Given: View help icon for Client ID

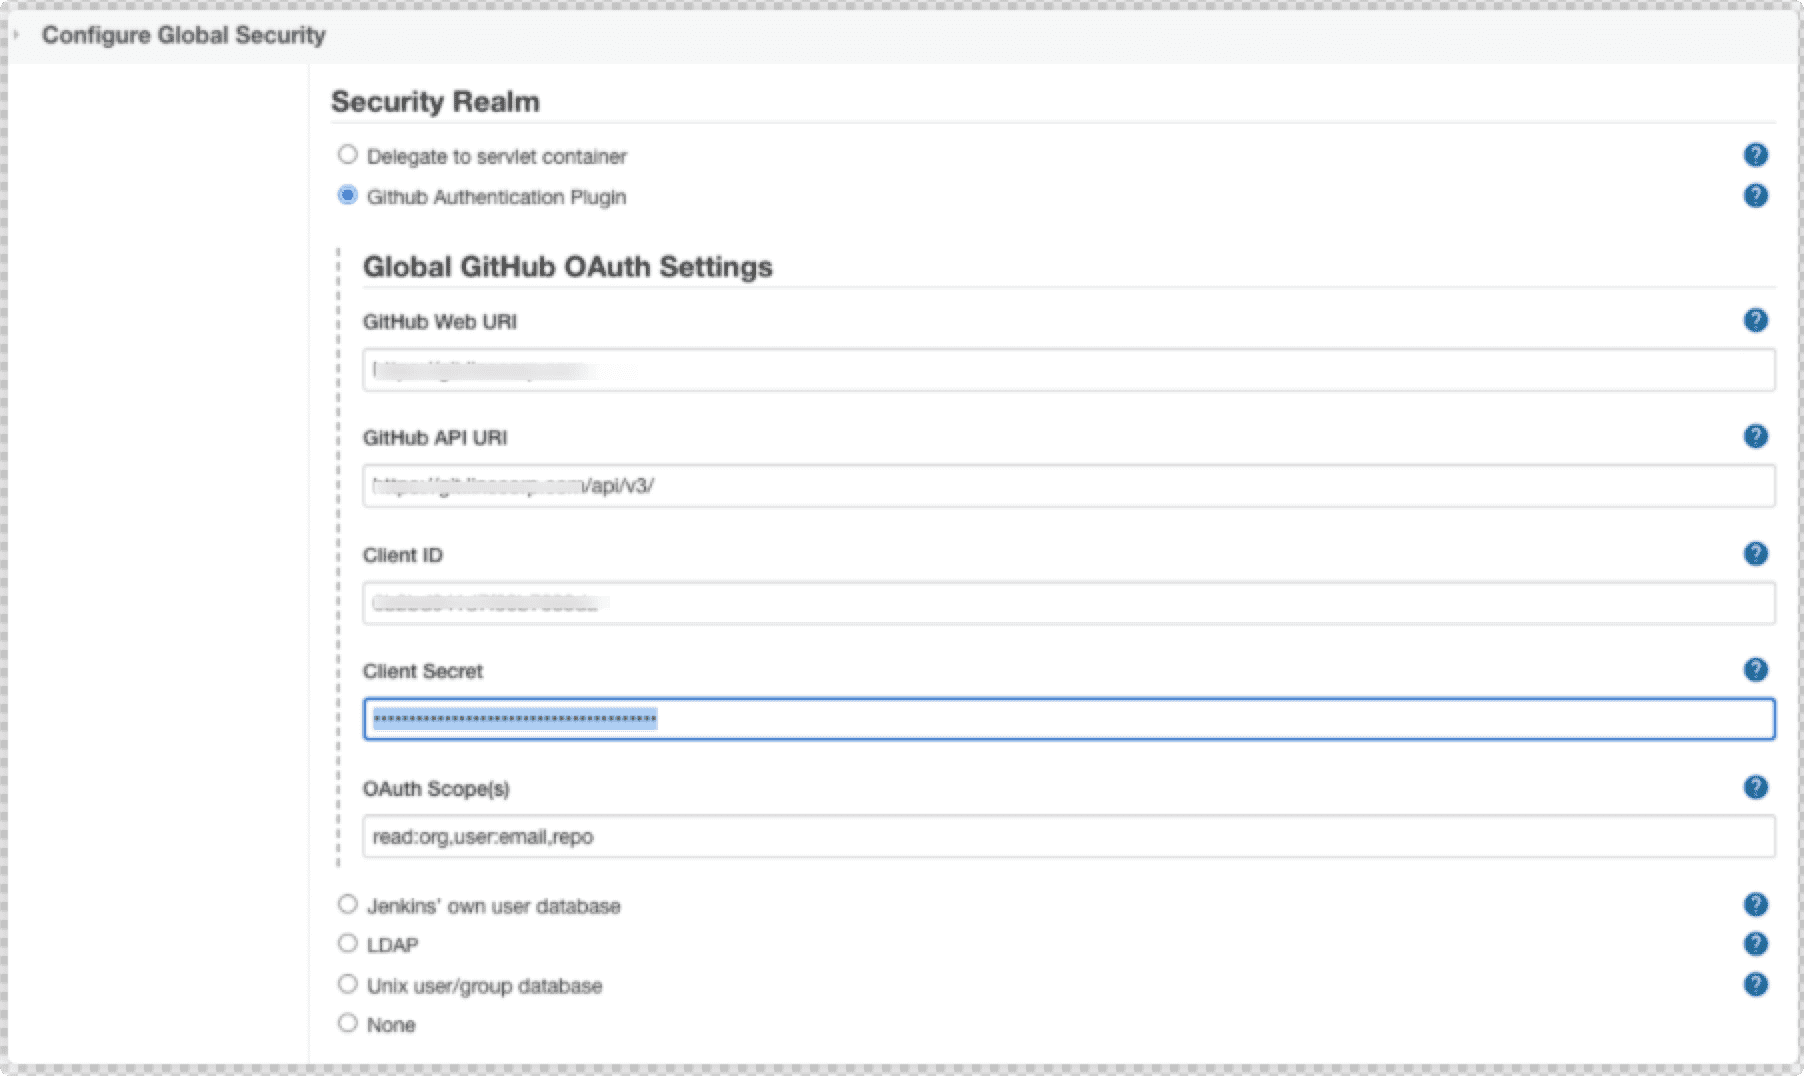Looking at the screenshot, I should [1755, 554].
